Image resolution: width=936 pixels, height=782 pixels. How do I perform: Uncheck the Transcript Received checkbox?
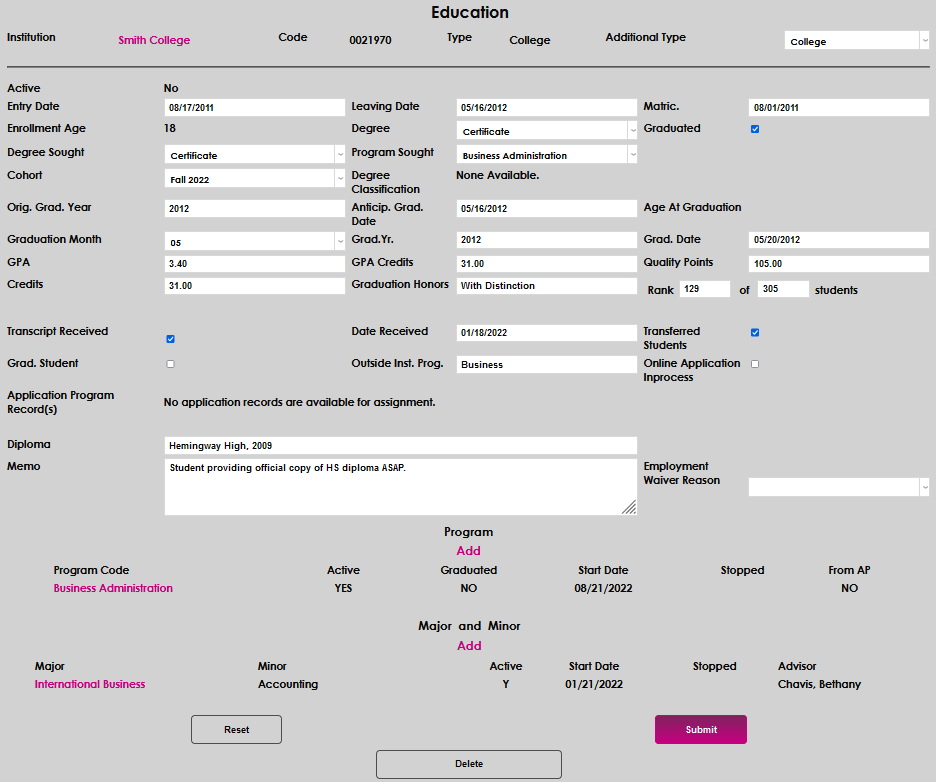click(x=170, y=339)
